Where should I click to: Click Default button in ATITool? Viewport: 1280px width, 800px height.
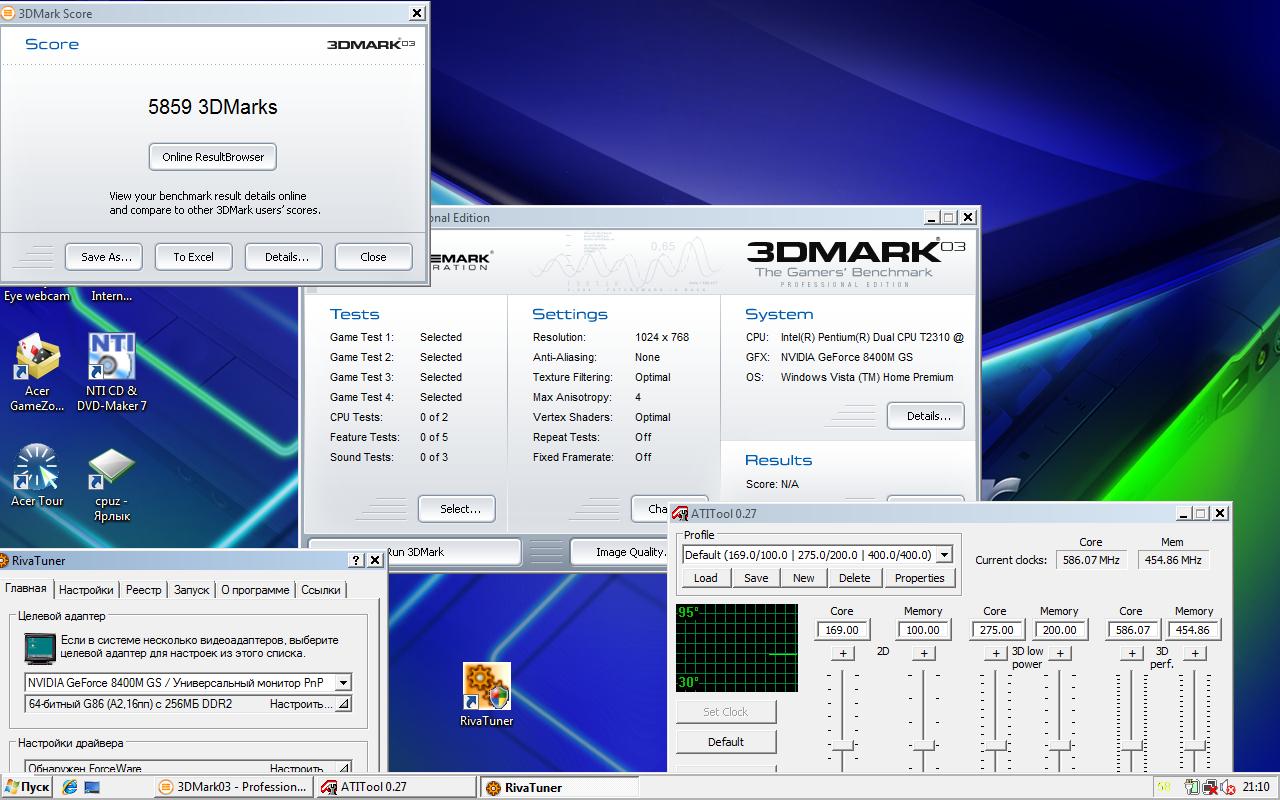pos(726,742)
